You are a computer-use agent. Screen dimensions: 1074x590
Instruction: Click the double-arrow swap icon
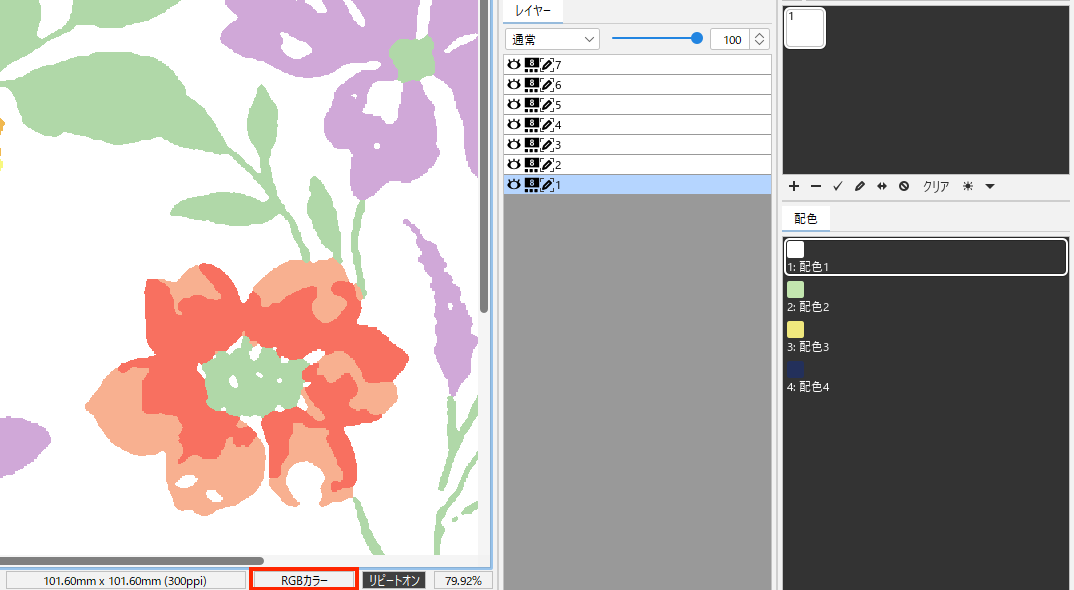pyautogui.click(x=882, y=186)
